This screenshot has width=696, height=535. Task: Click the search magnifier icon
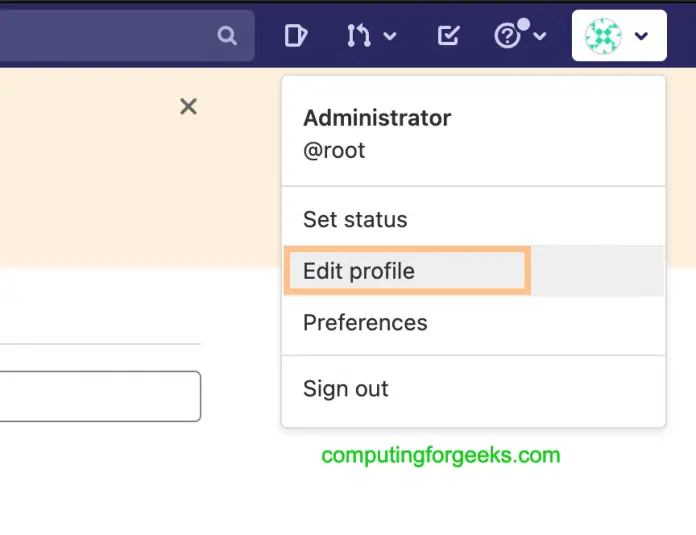click(227, 36)
